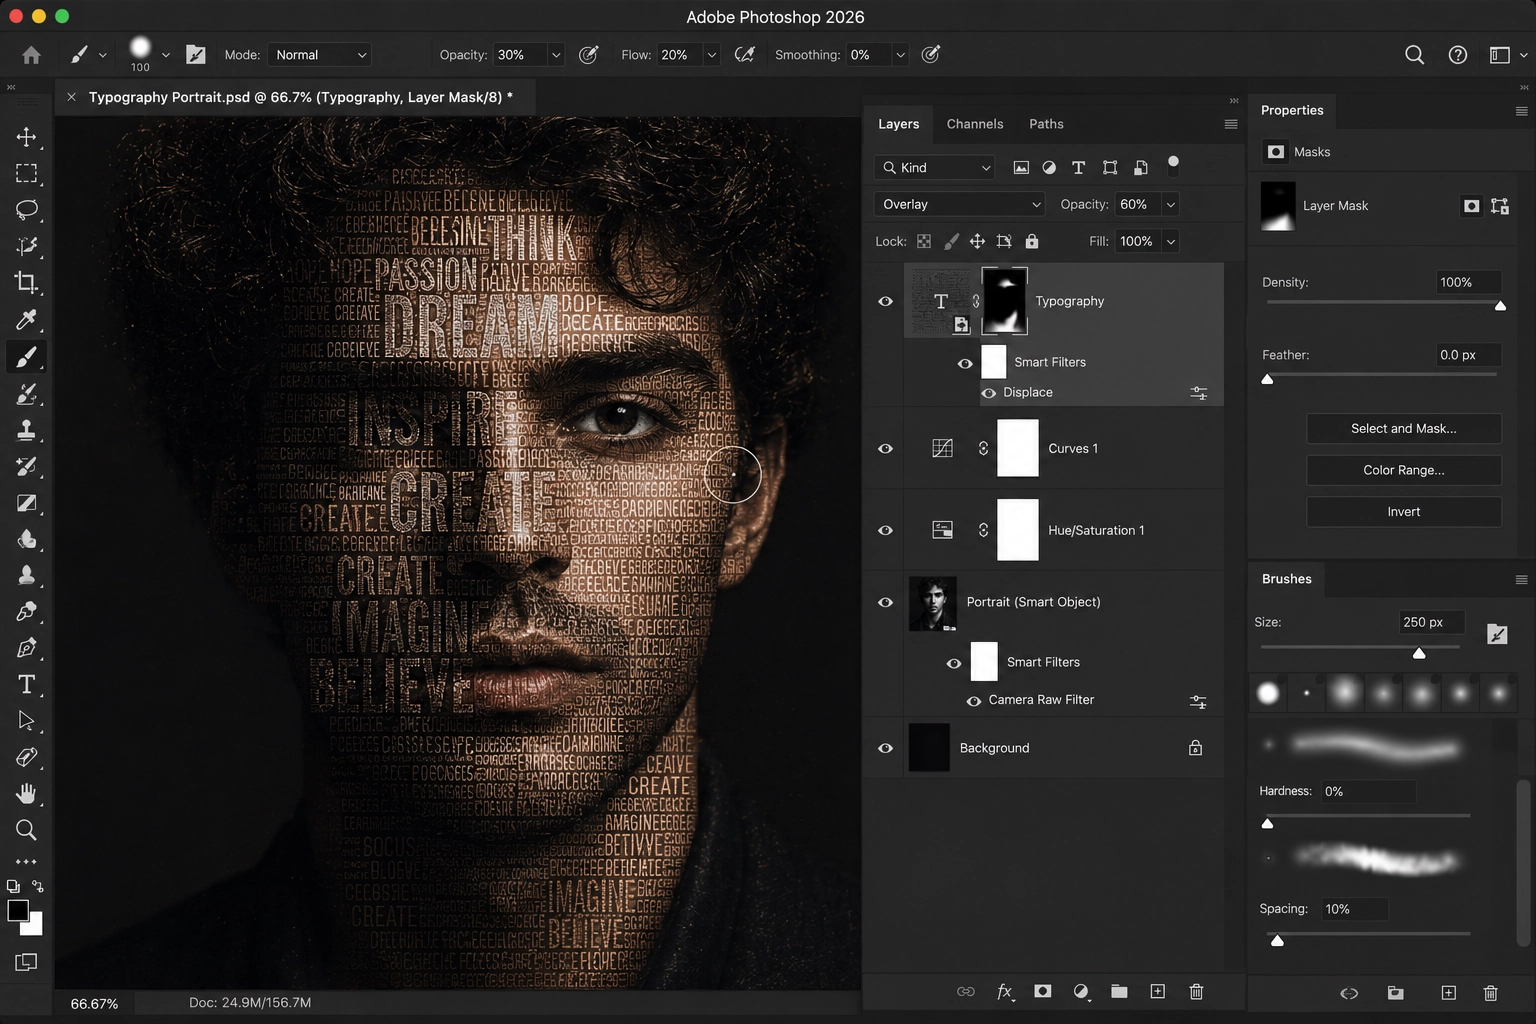Toggle Camera Raw Filter visibility
1536x1024 pixels.
973,701
